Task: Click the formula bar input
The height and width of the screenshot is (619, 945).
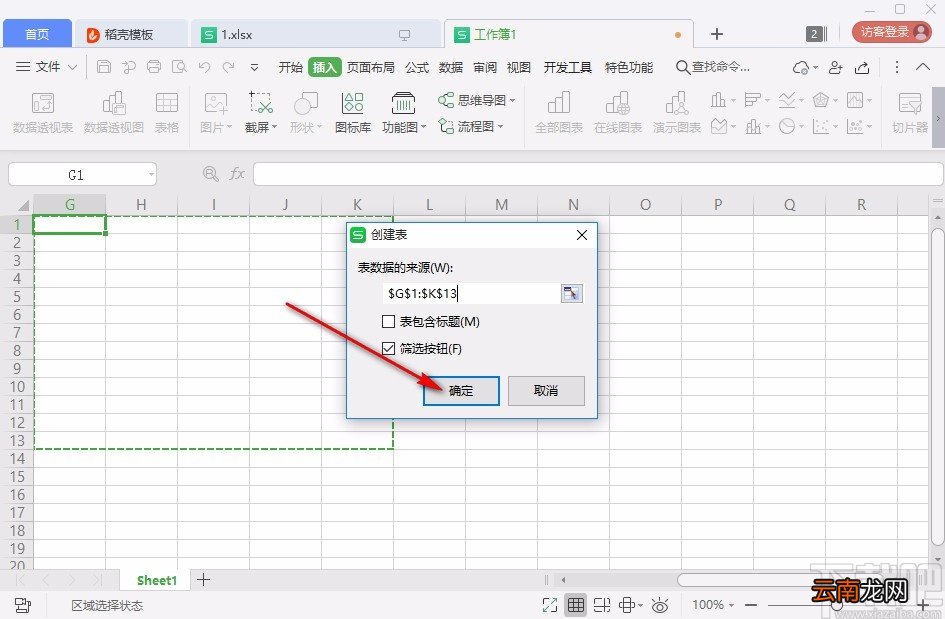Action: point(598,174)
